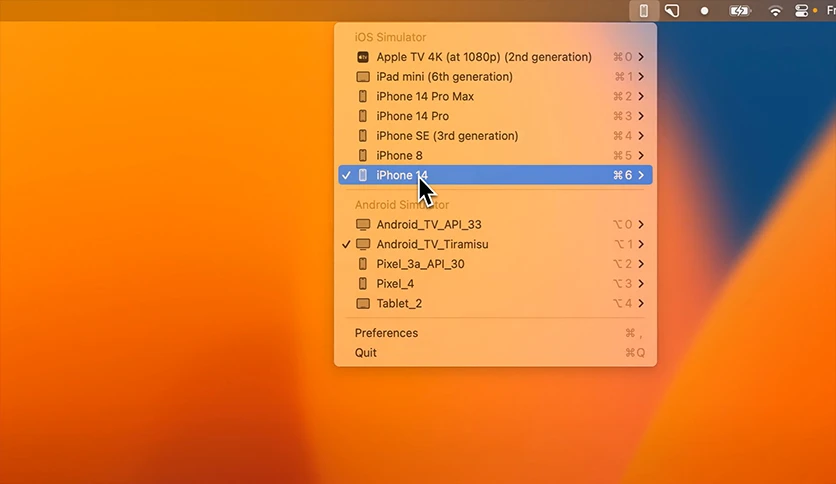The image size is (836, 484).
Task: Select iPad mini (6th generation) simulator
Action: [x=495, y=77]
